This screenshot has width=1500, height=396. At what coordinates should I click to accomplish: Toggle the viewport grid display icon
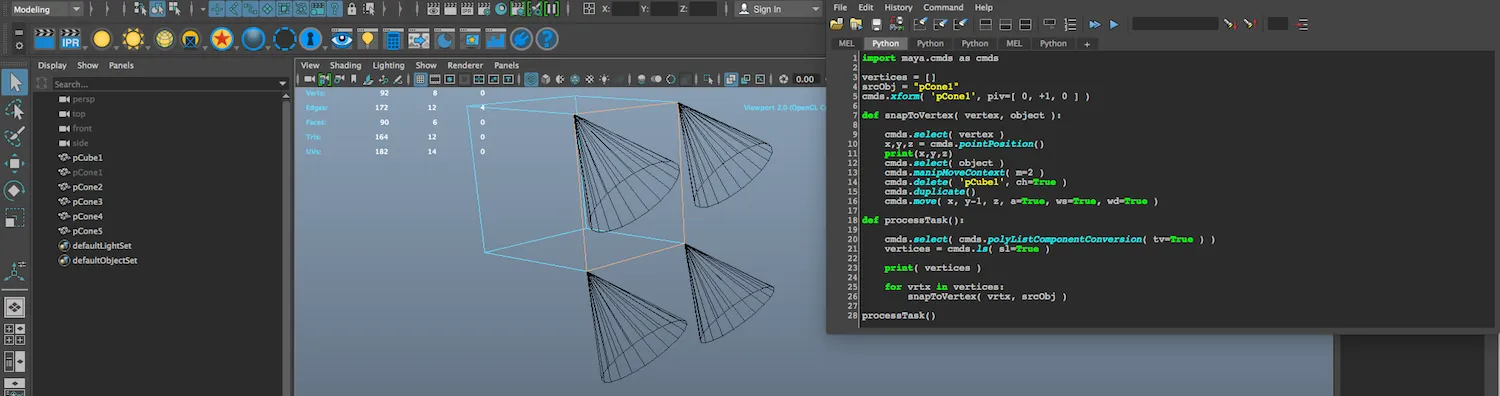tap(421, 79)
